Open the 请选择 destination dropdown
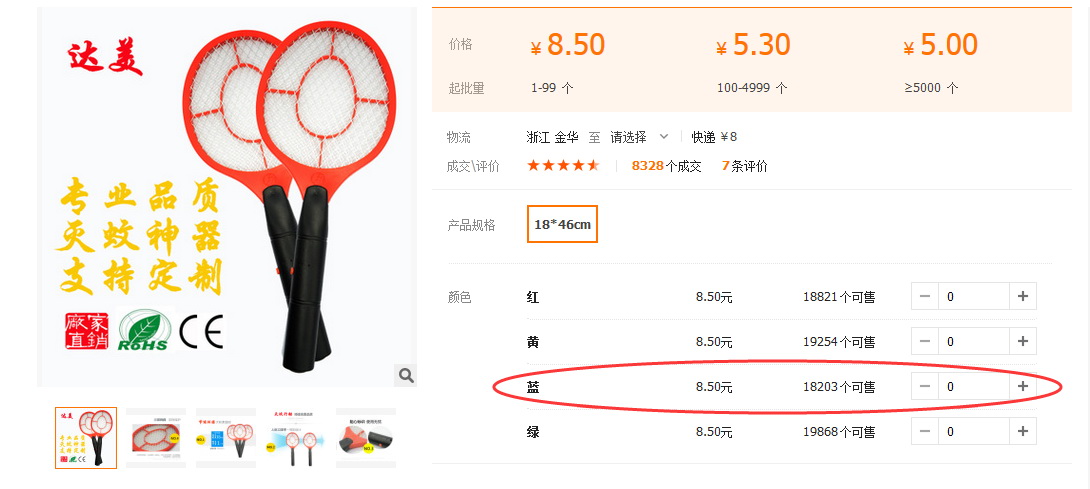This screenshot has width=1090, height=489. click(640, 137)
